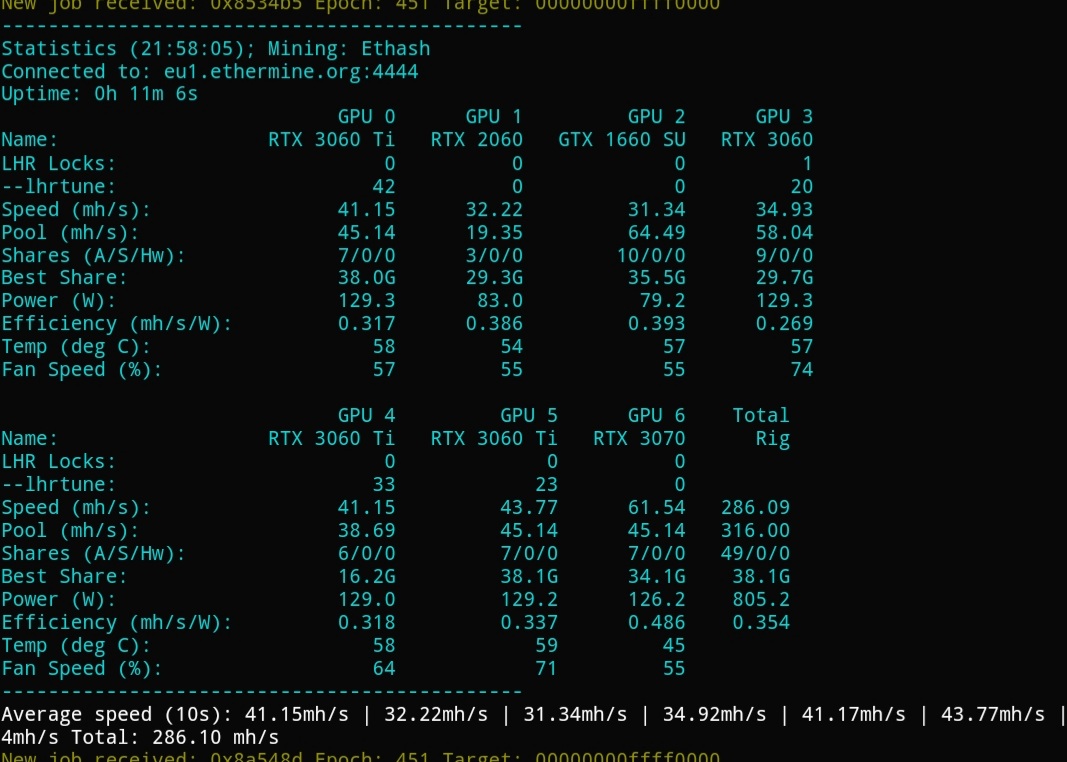The image size is (1067, 762).
Task: Select GPU 2's shares value 10/0/0
Action: coord(651,256)
